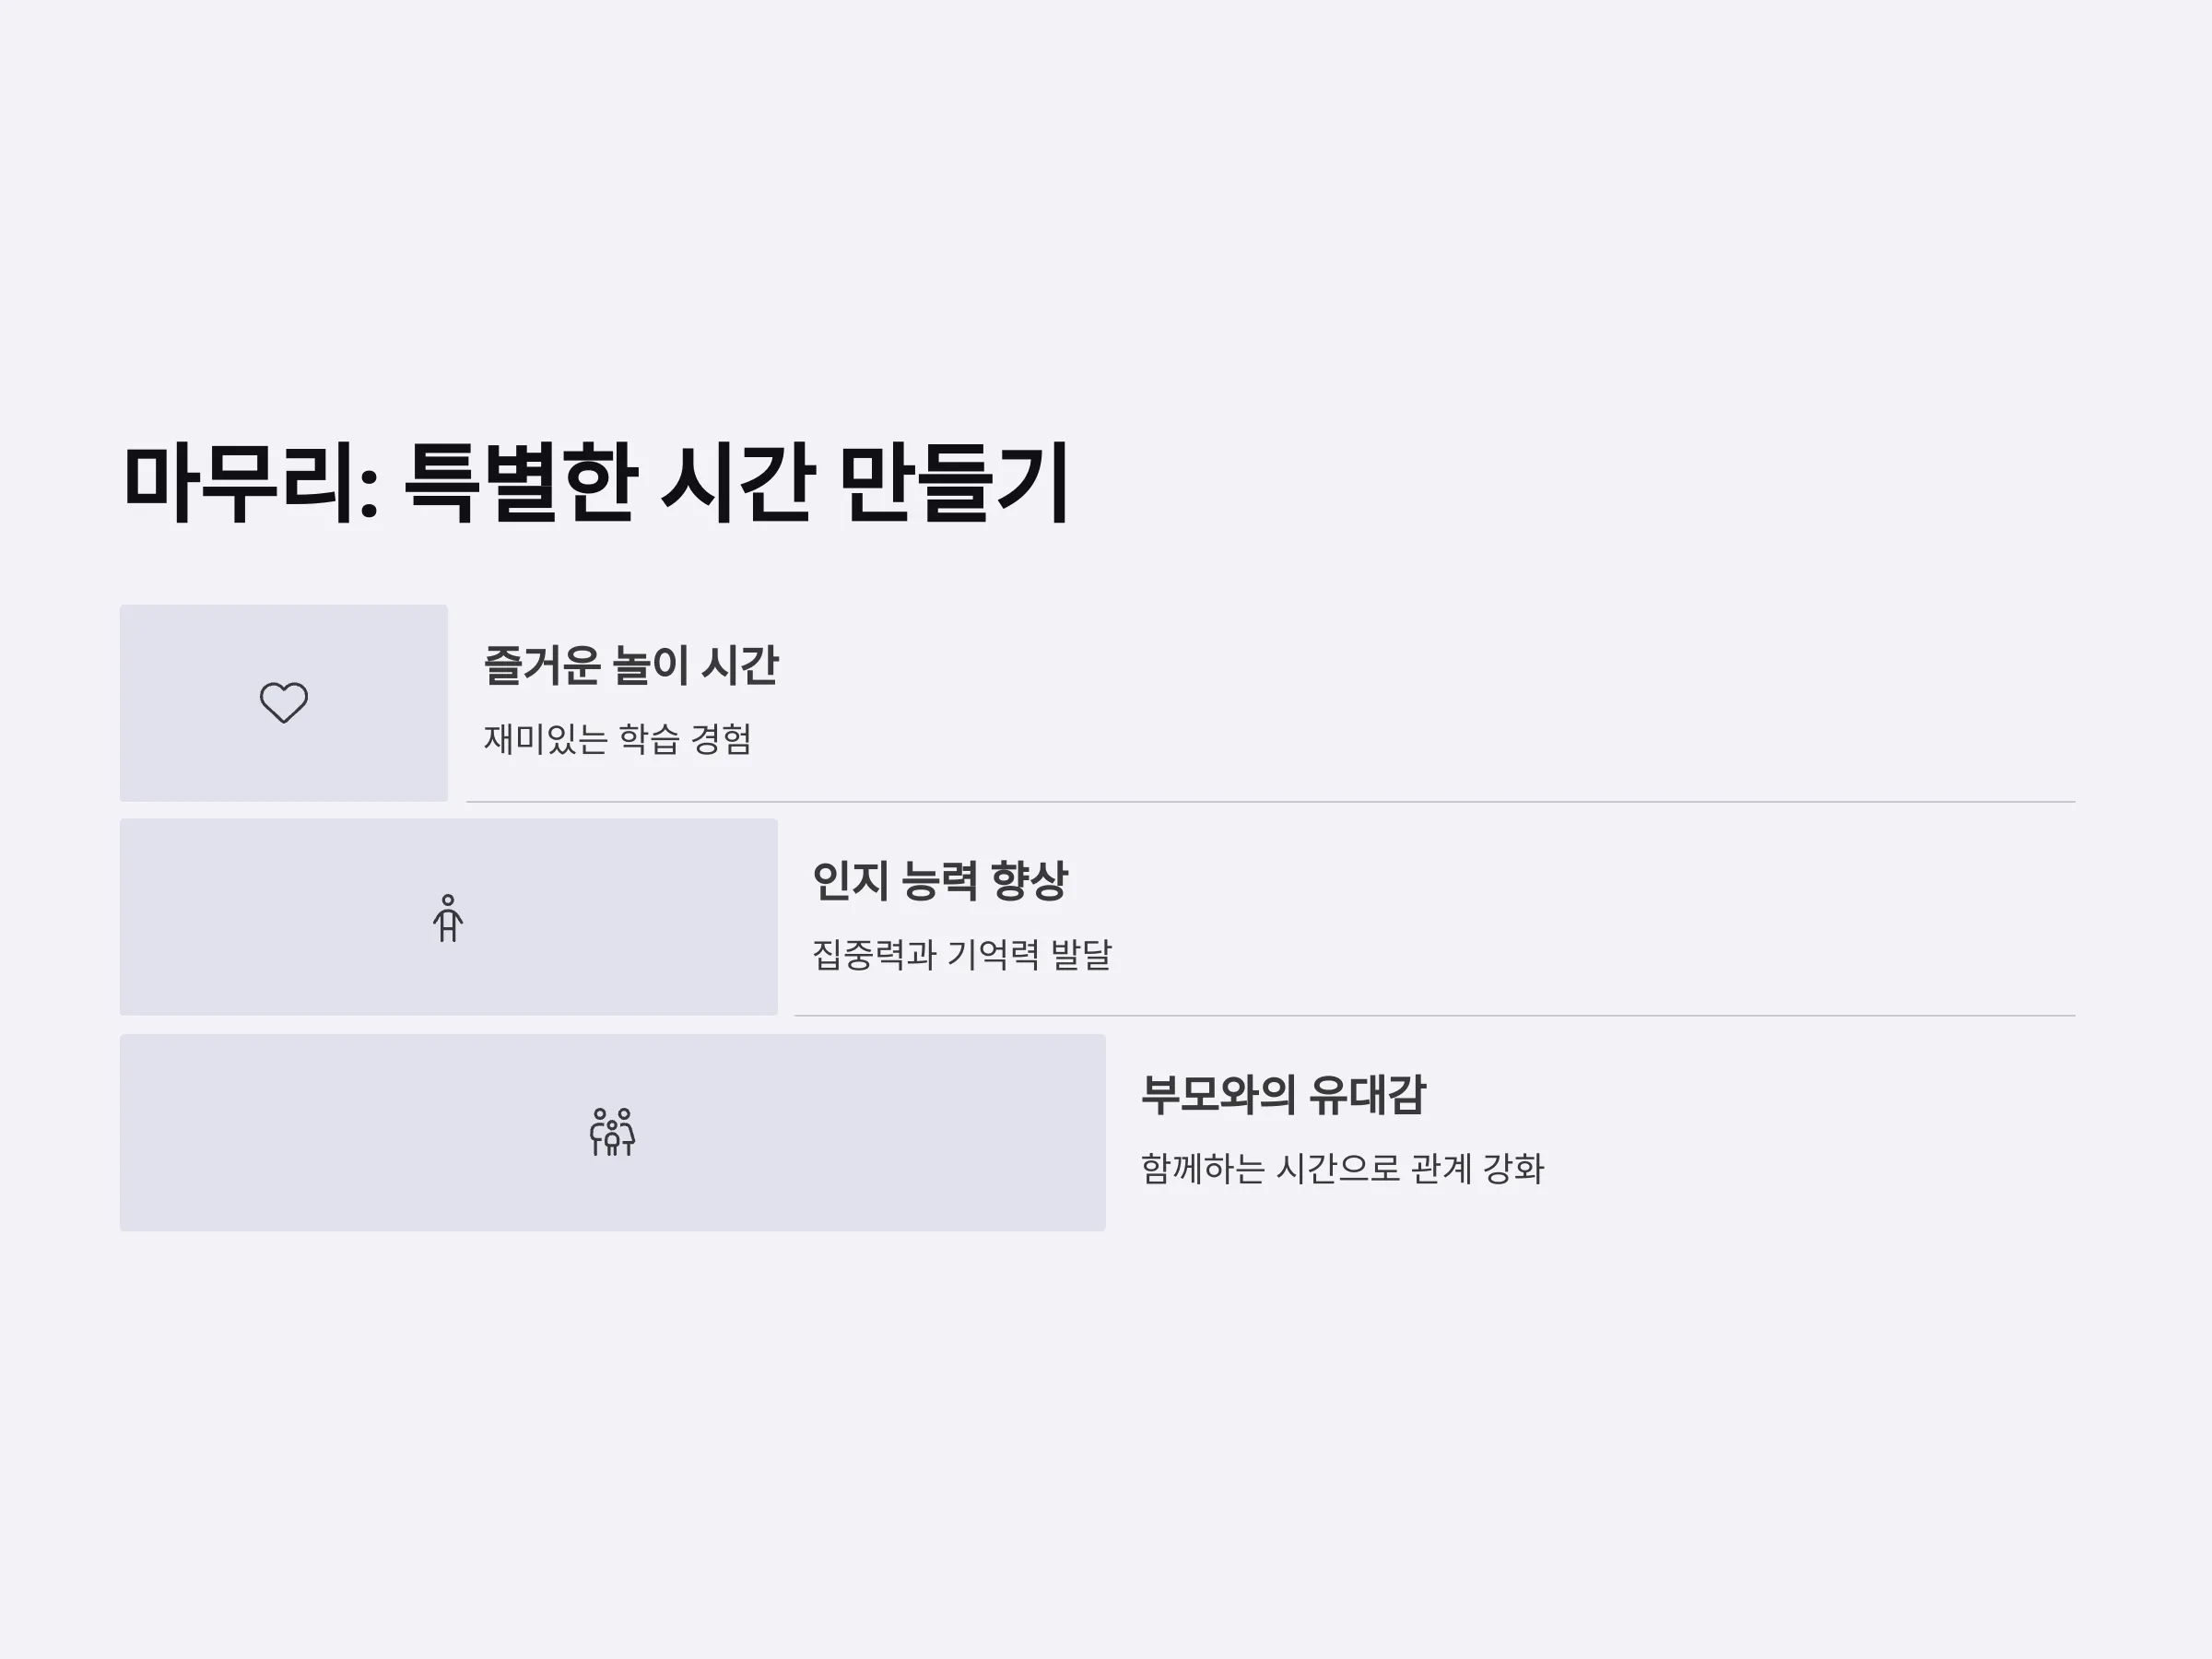Click the heart icon
The height and width of the screenshot is (1659, 2212).
[284, 702]
